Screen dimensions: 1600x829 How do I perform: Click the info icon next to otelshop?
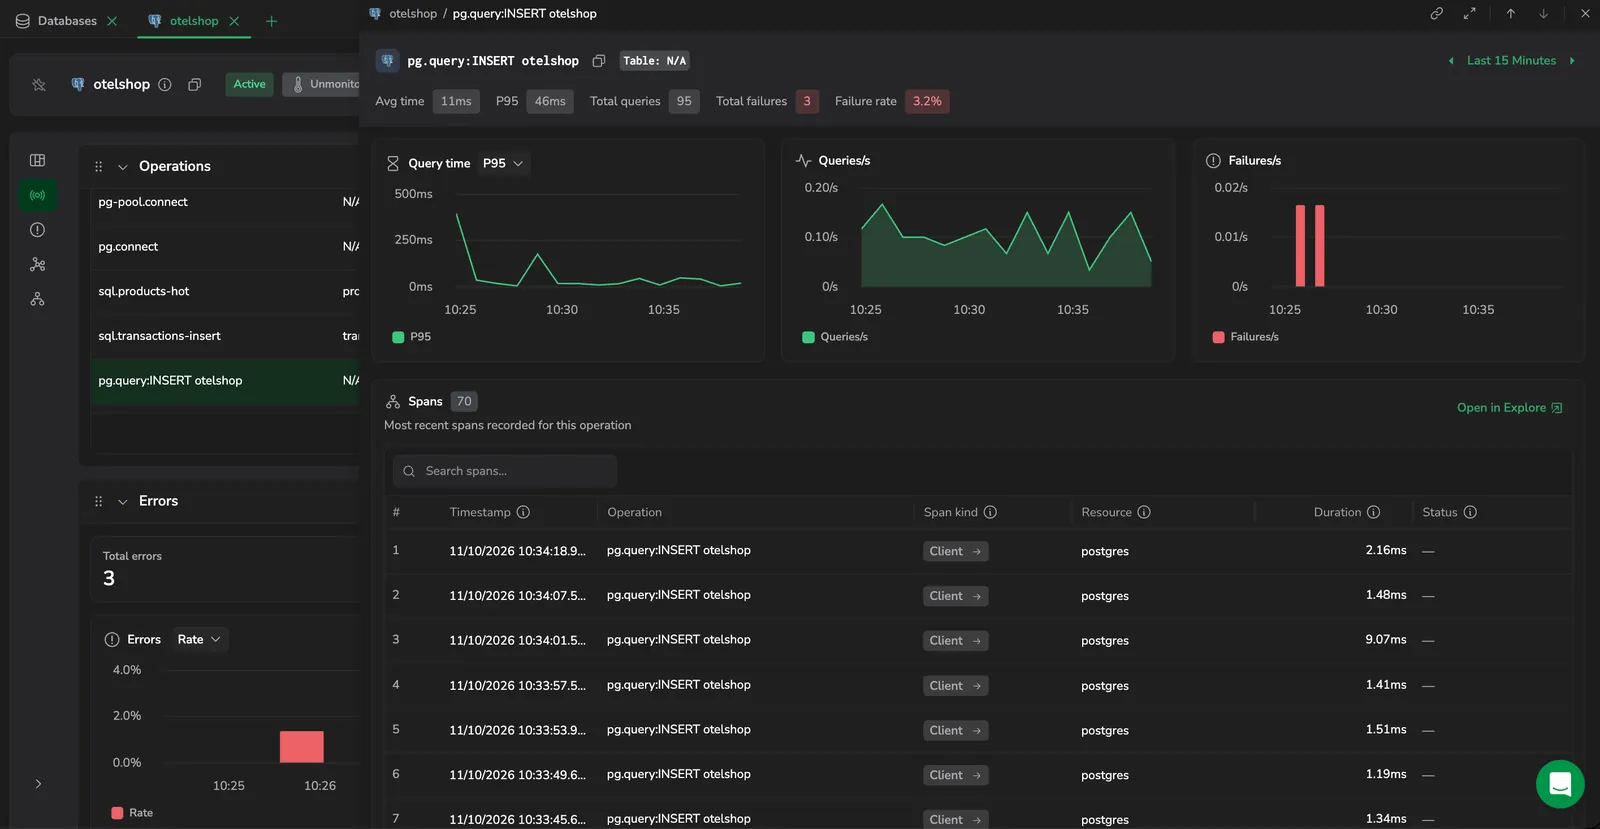pos(165,85)
